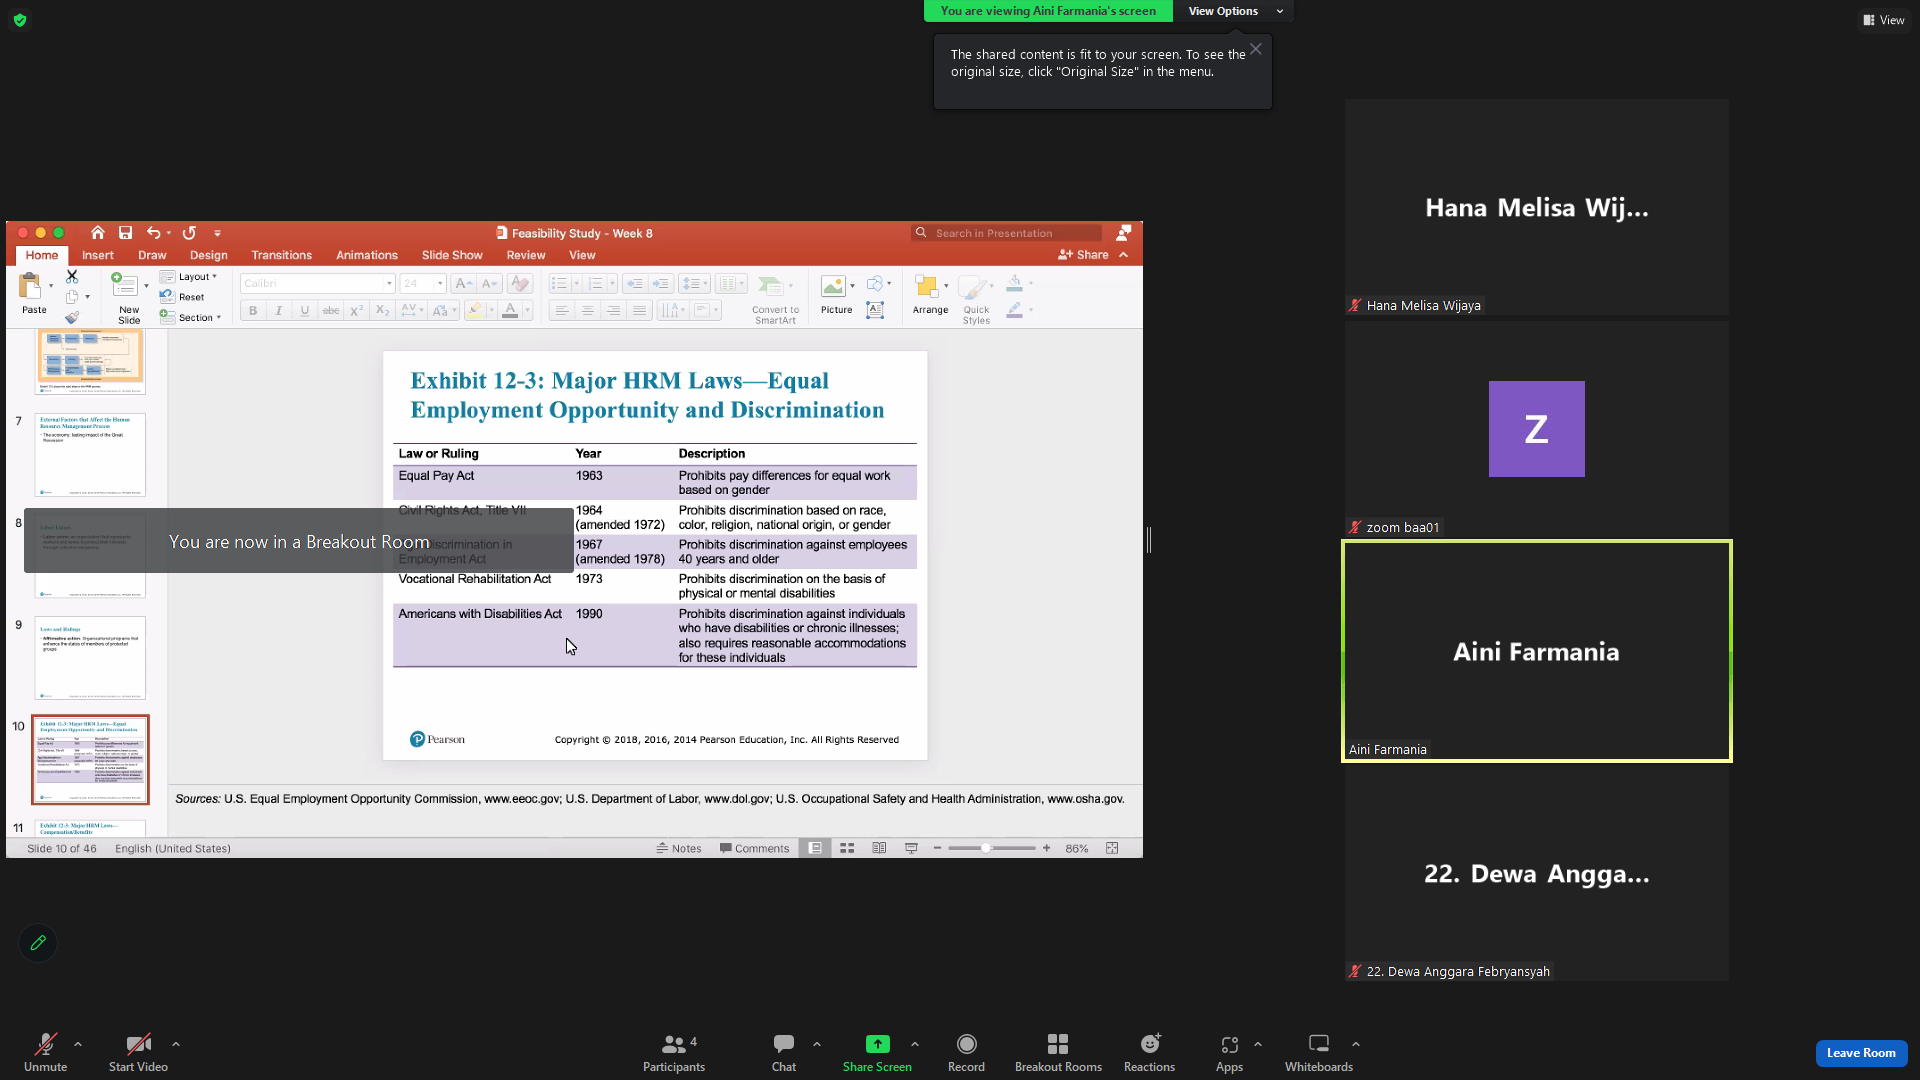Screen dimensions: 1920x1080
Task: Toggle Italic formatting in the ribbon
Action: click(279, 311)
